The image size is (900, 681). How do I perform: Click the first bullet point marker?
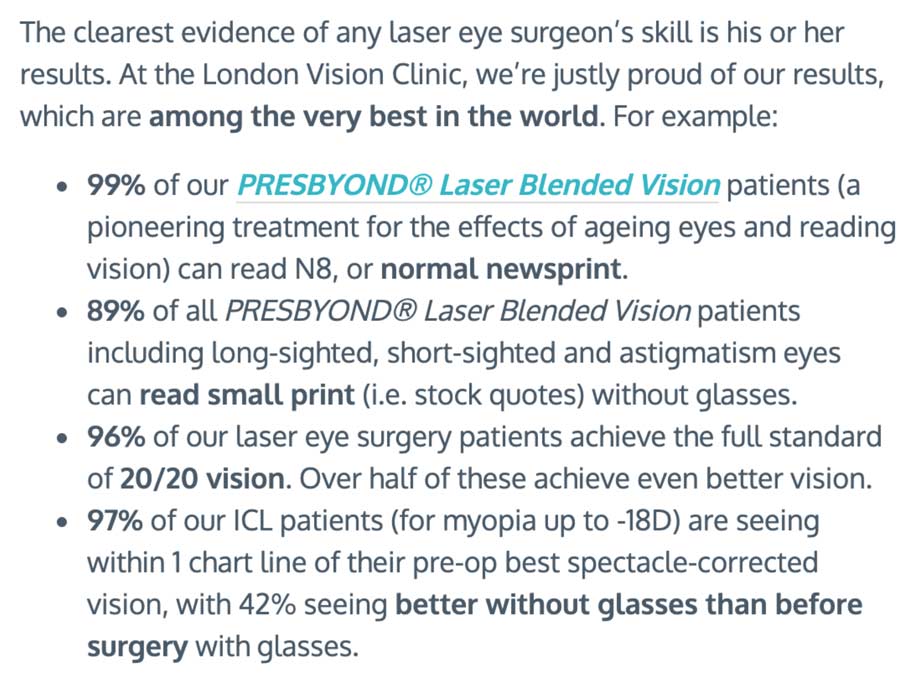coord(64,187)
